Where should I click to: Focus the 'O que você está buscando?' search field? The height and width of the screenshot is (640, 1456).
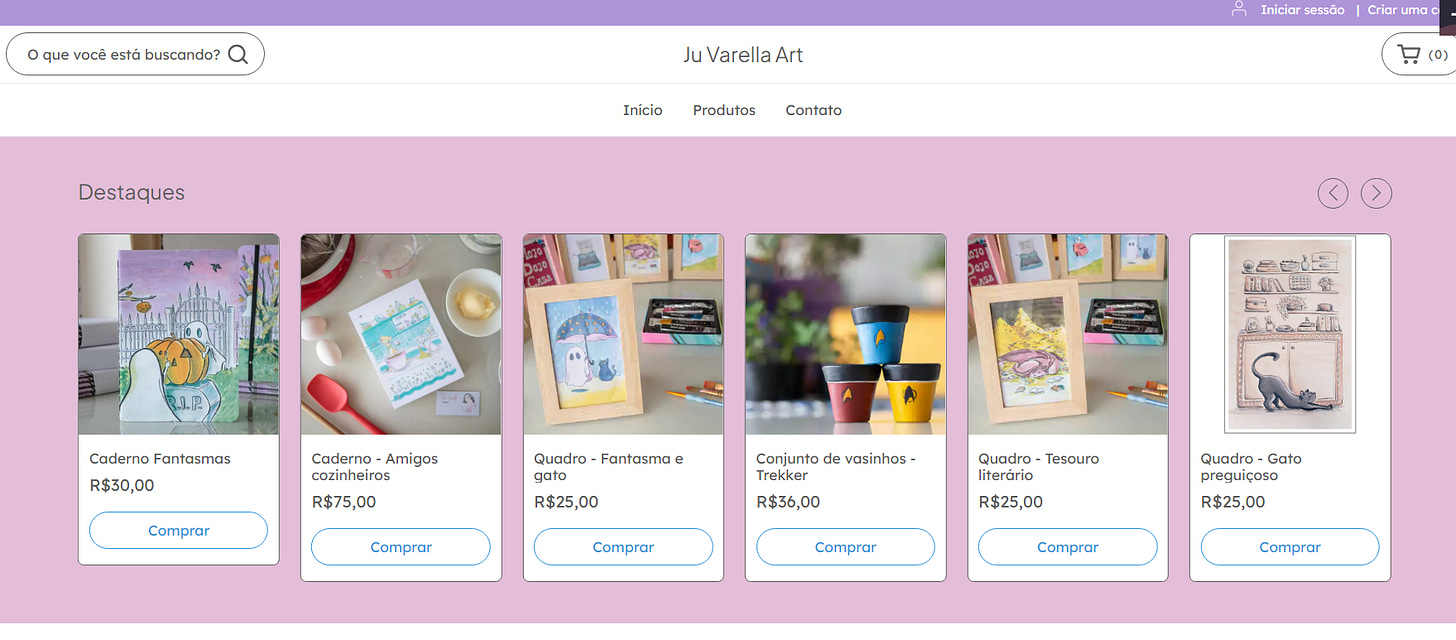point(135,54)
